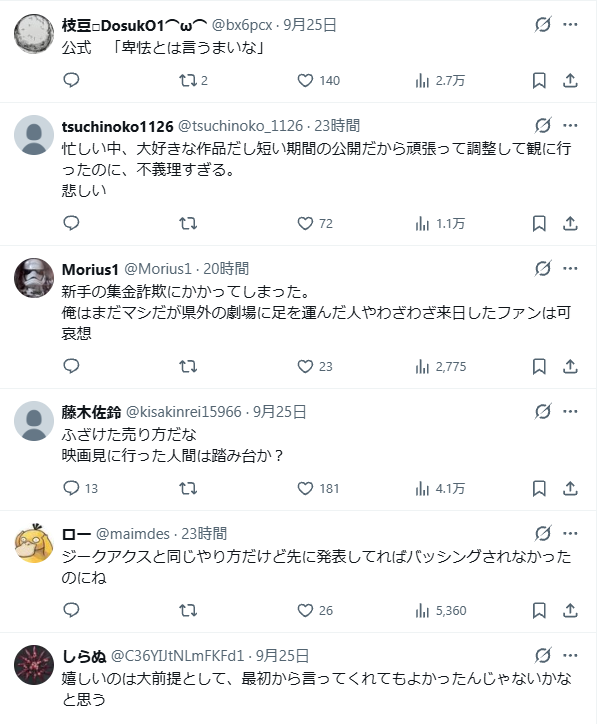Share the tweet by 藤木佐鈴
598x724 pixels.
click(570, 489)
